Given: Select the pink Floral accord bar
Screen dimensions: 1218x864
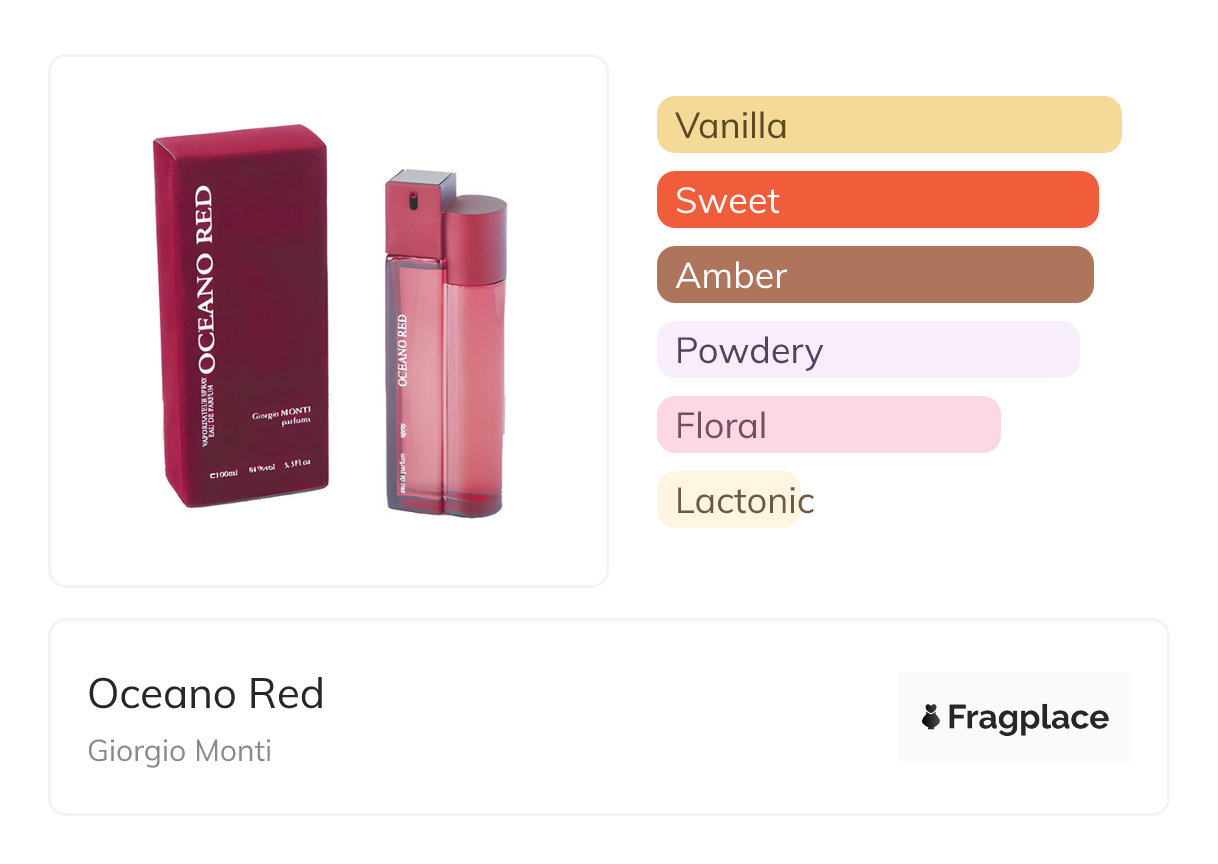Looking at the screenshot, I should [x=828, y=425].
